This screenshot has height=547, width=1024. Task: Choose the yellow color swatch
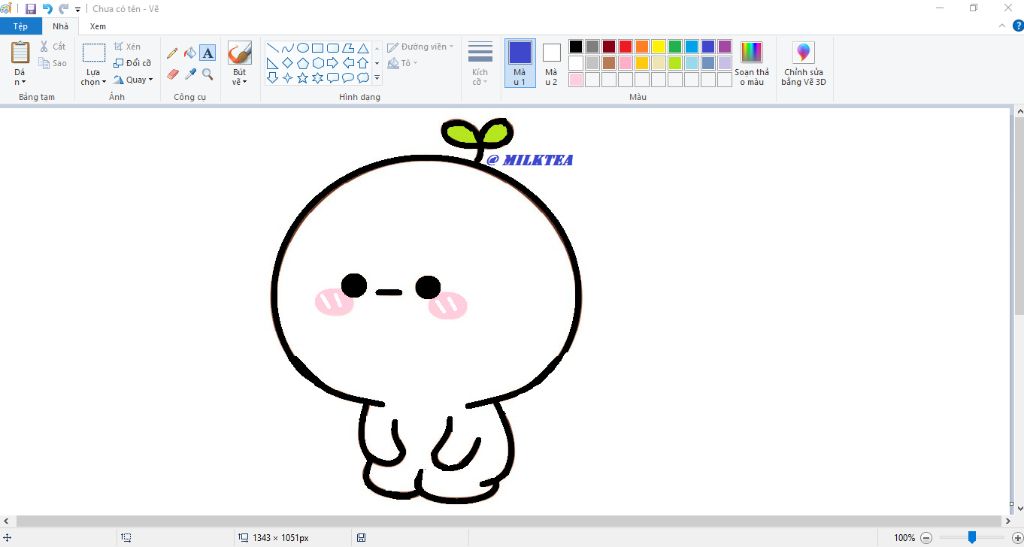point(658,46)
